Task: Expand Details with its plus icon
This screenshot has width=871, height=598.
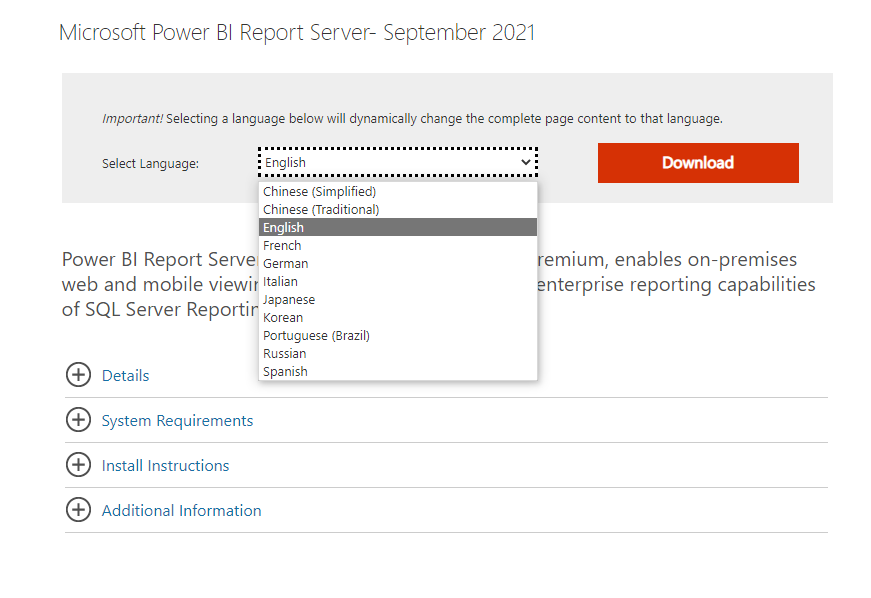Action: [x=78, y=375]
